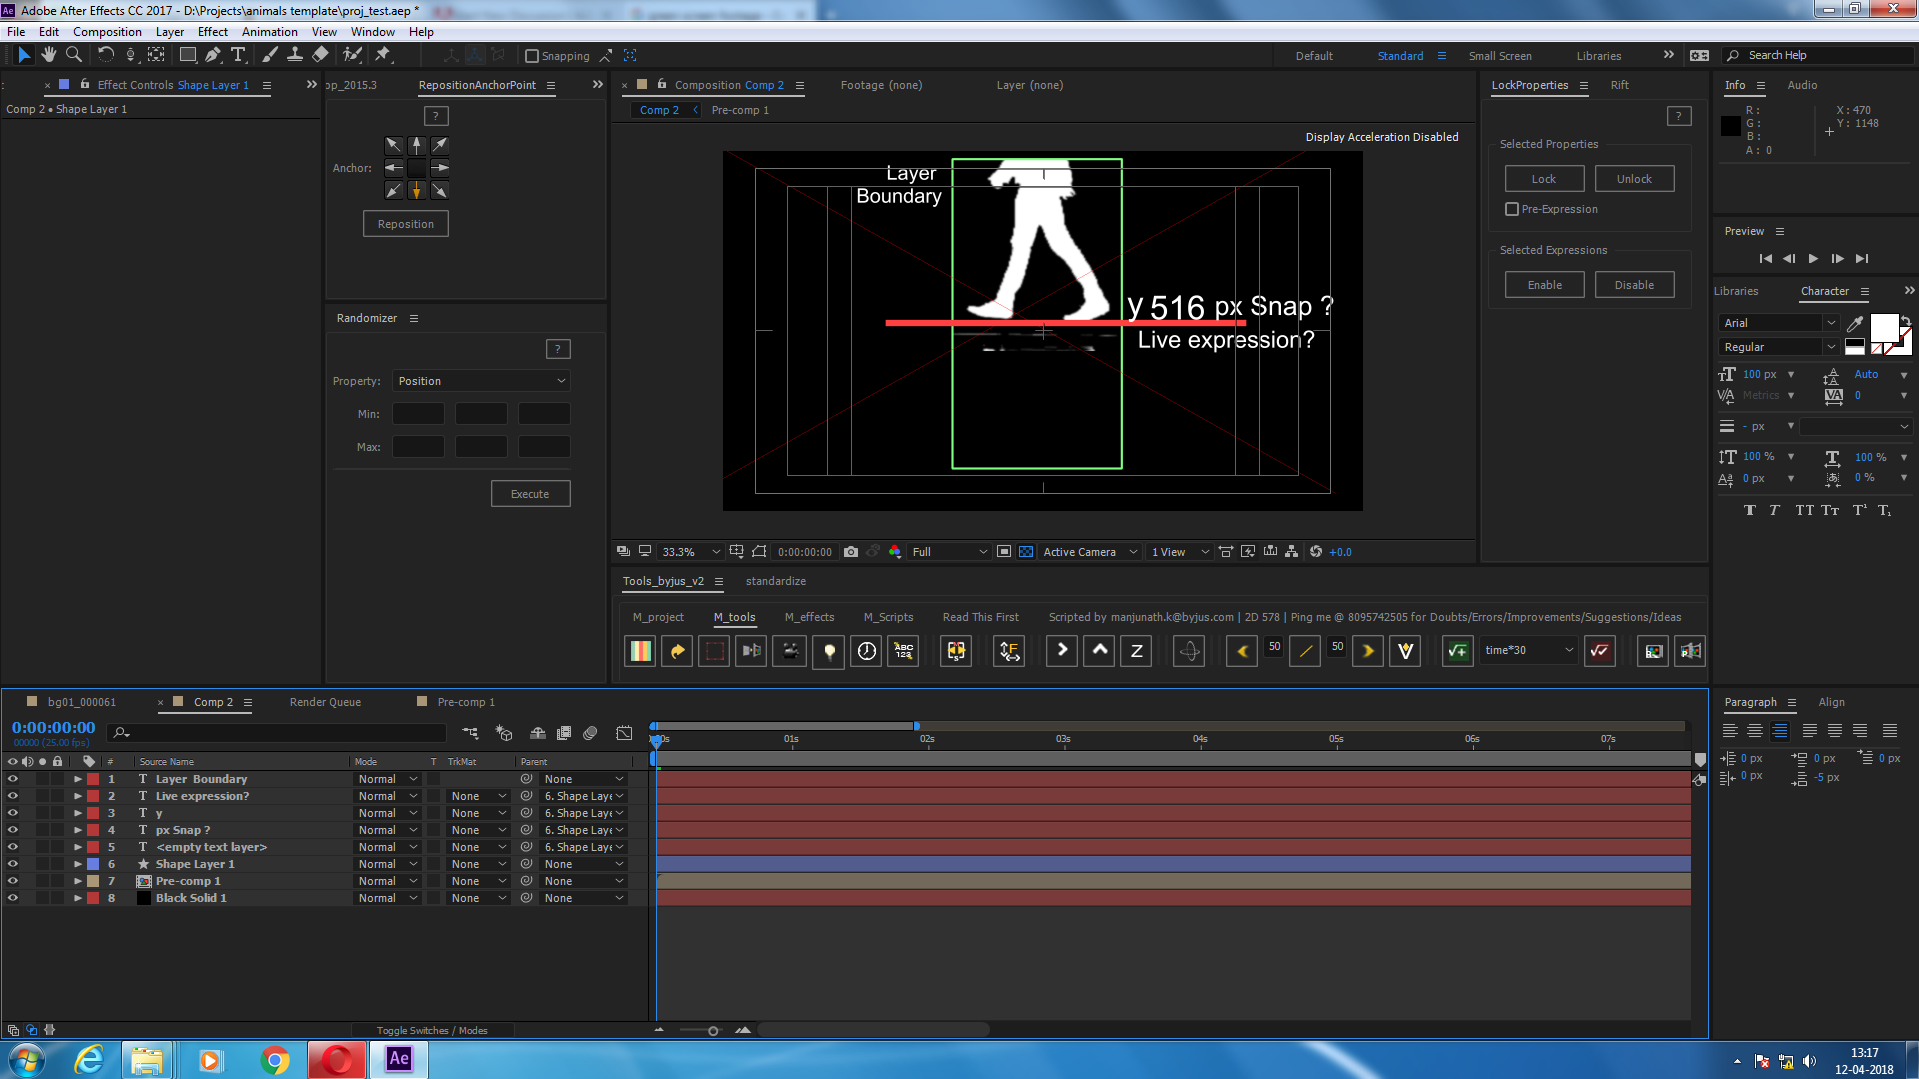Open the Property dropdown showing Position
1919x1079 pixels.
click(481, 381)
